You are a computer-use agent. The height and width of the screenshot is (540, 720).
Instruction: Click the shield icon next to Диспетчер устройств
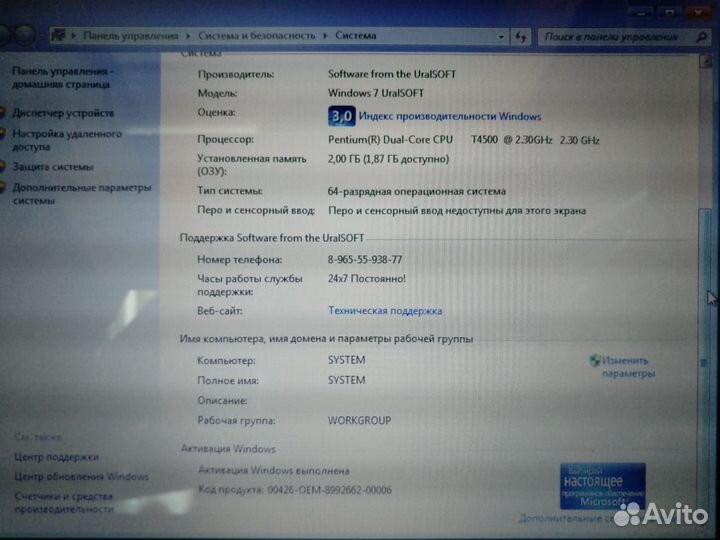pos(3,113)
